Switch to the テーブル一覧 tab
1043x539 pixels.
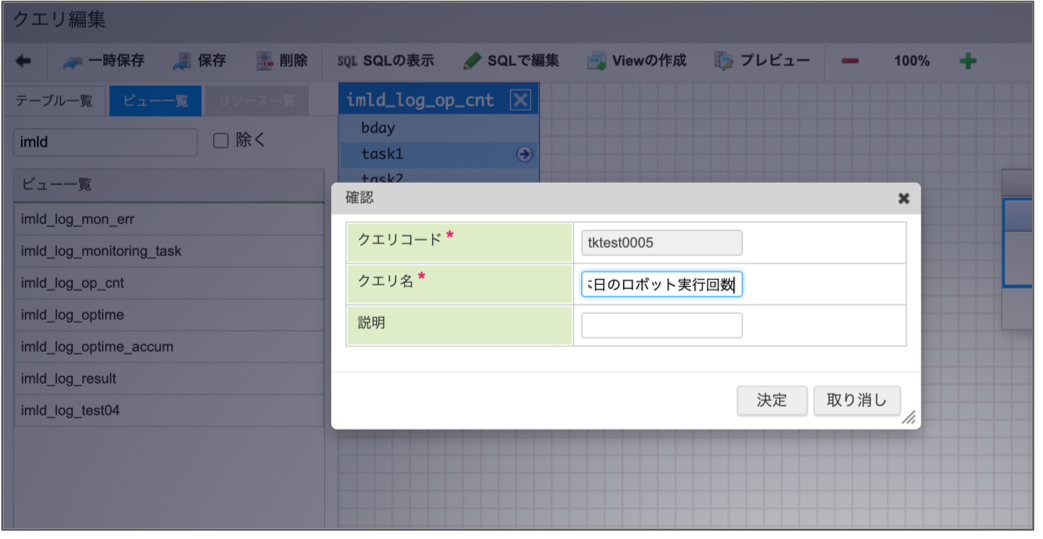point(56,101)
